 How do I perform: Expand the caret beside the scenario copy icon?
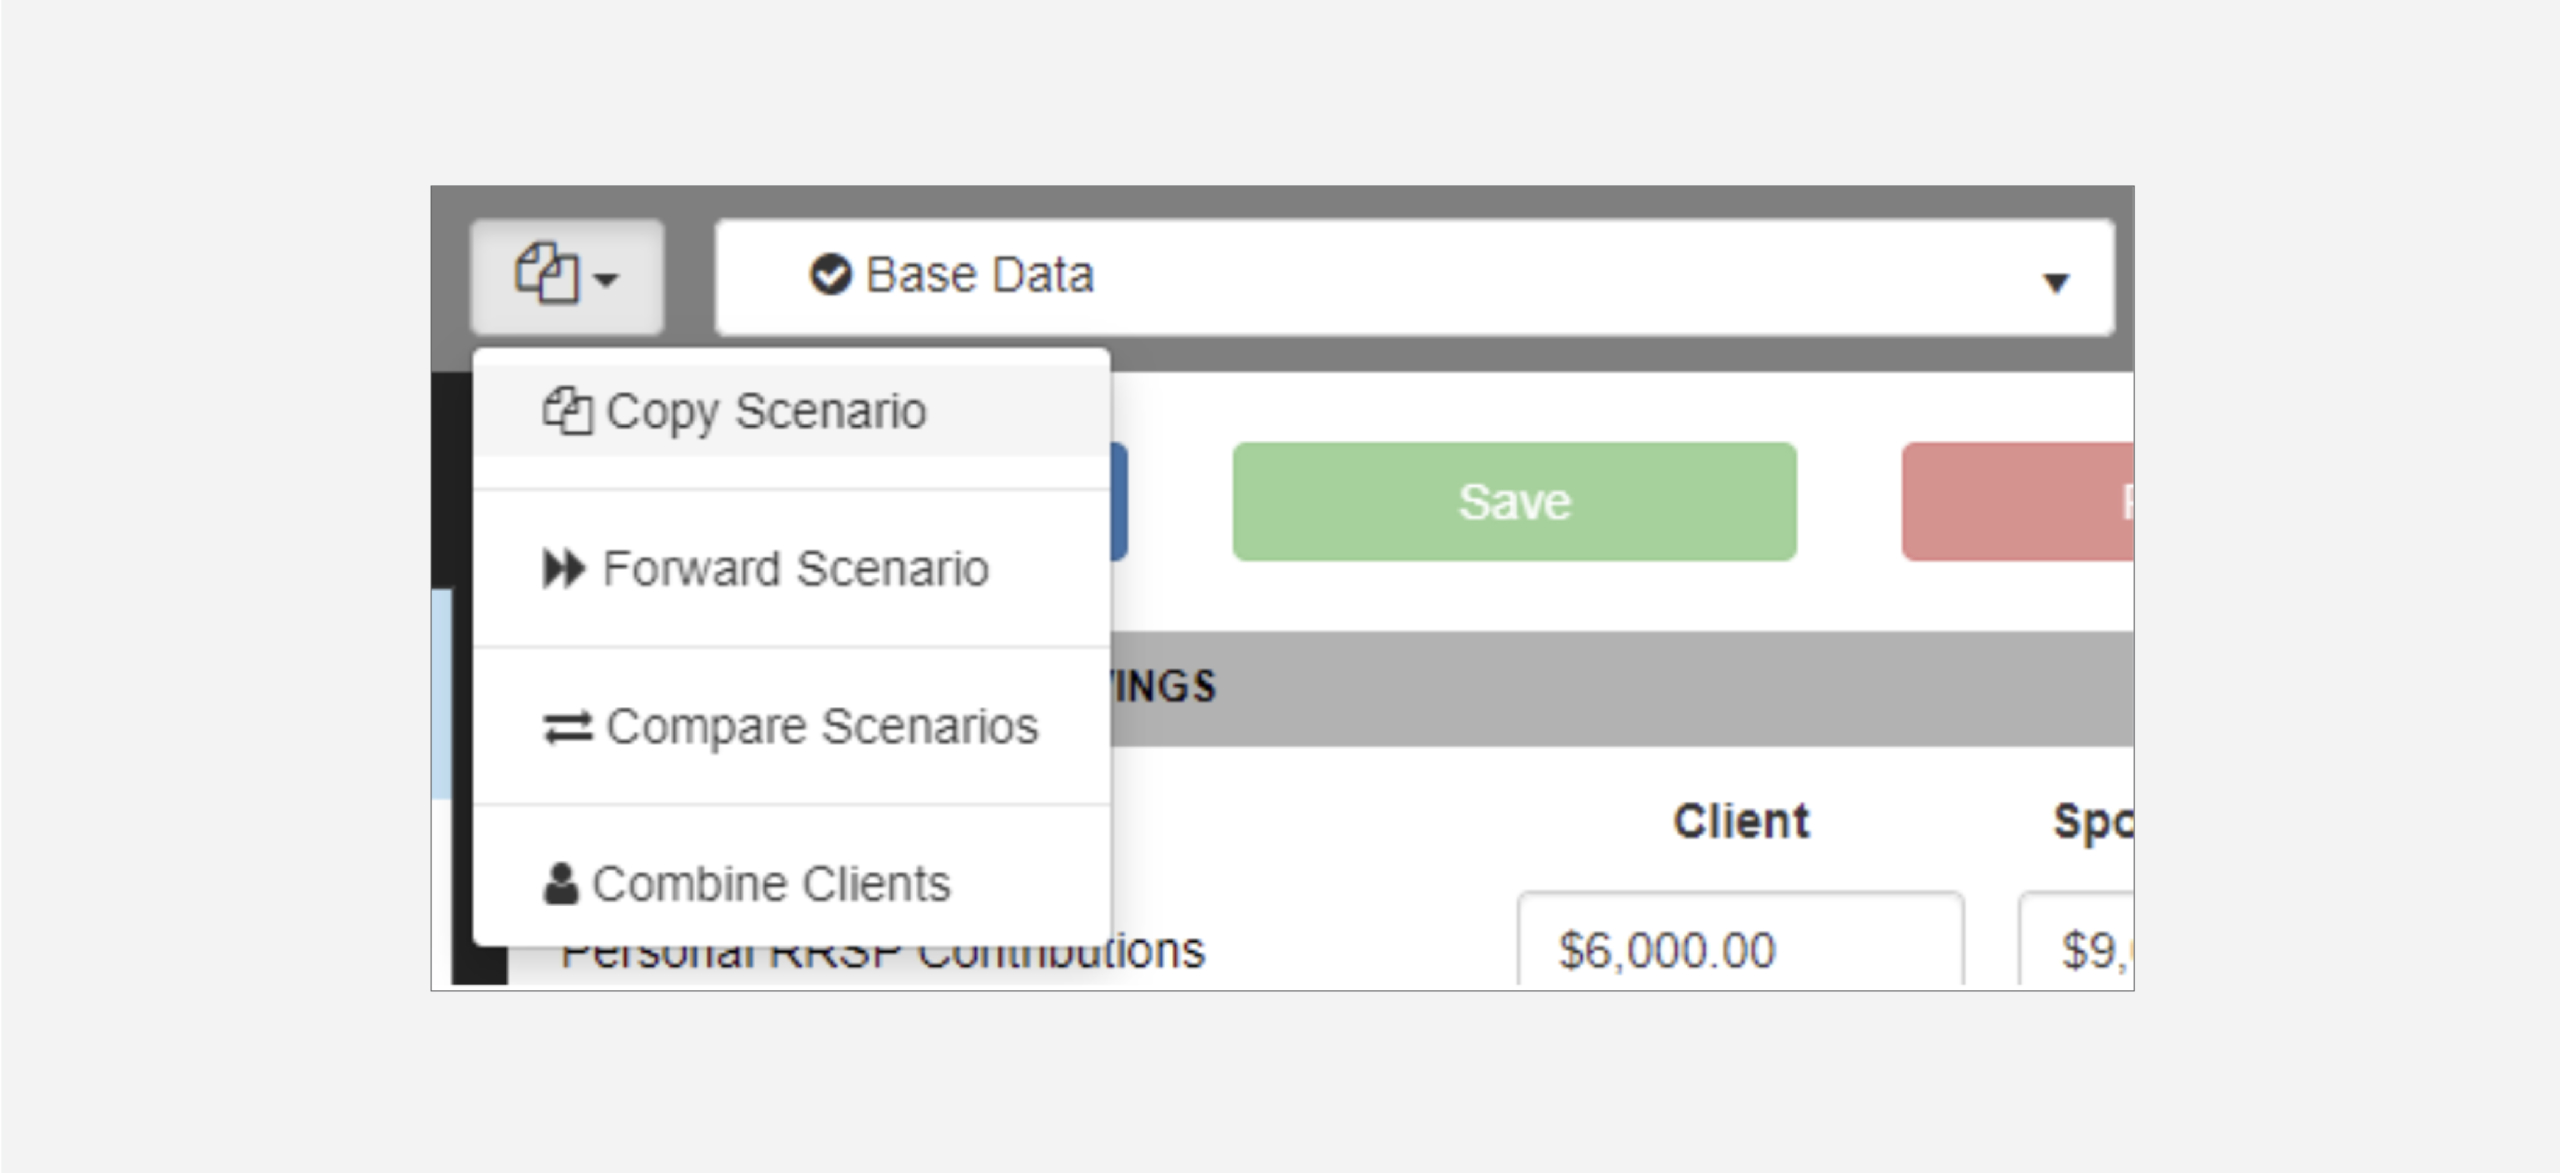[x=606, y=280]
